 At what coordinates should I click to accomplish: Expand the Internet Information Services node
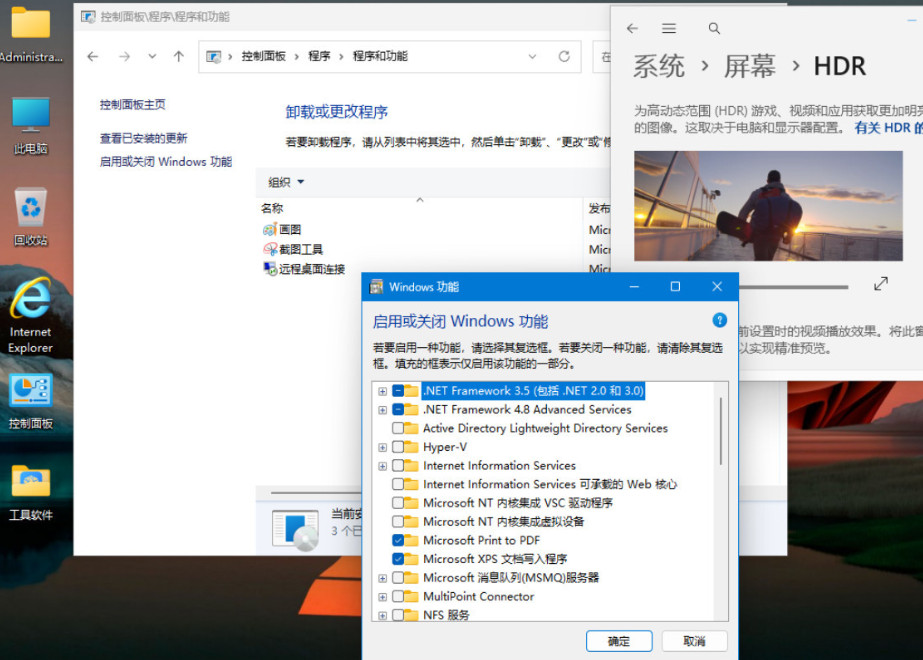[383, 466]
